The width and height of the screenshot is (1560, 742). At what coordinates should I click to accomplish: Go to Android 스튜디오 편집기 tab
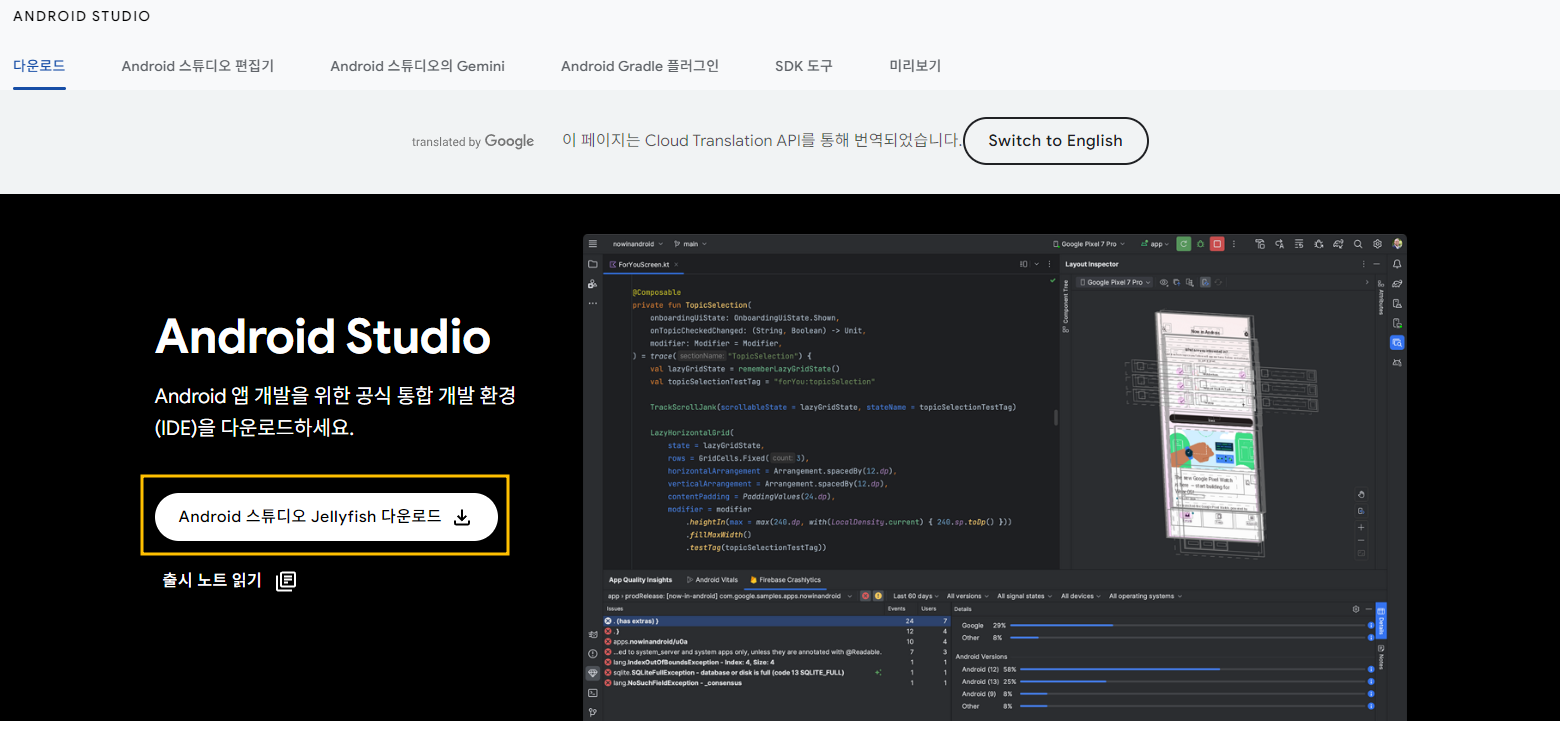(x=197, y=66)
